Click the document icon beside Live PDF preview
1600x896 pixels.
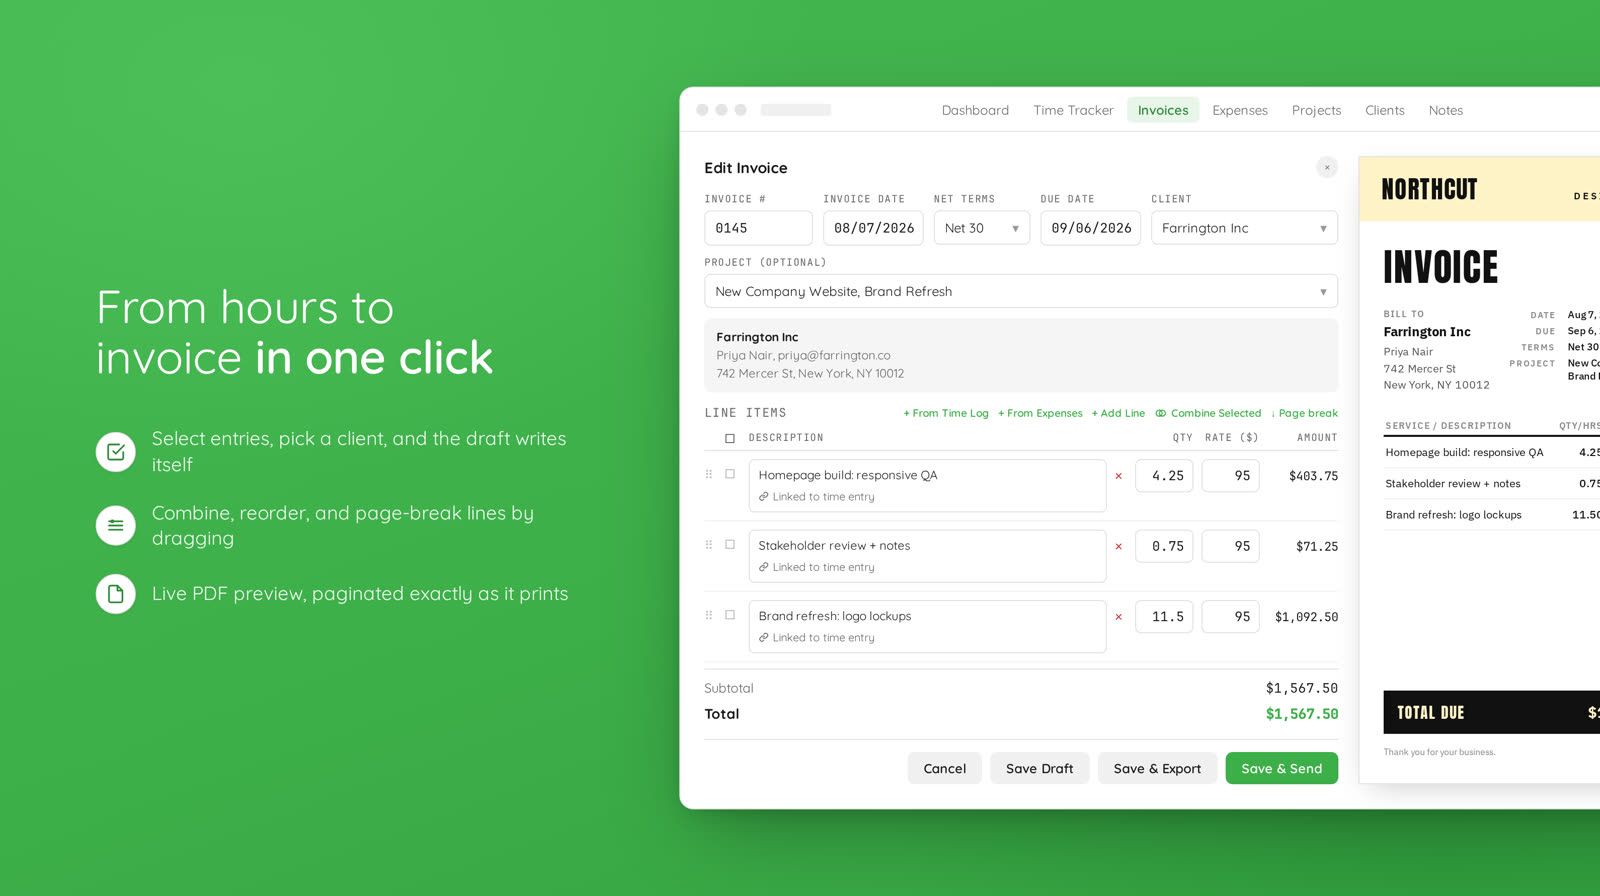[x=116, y=594]
